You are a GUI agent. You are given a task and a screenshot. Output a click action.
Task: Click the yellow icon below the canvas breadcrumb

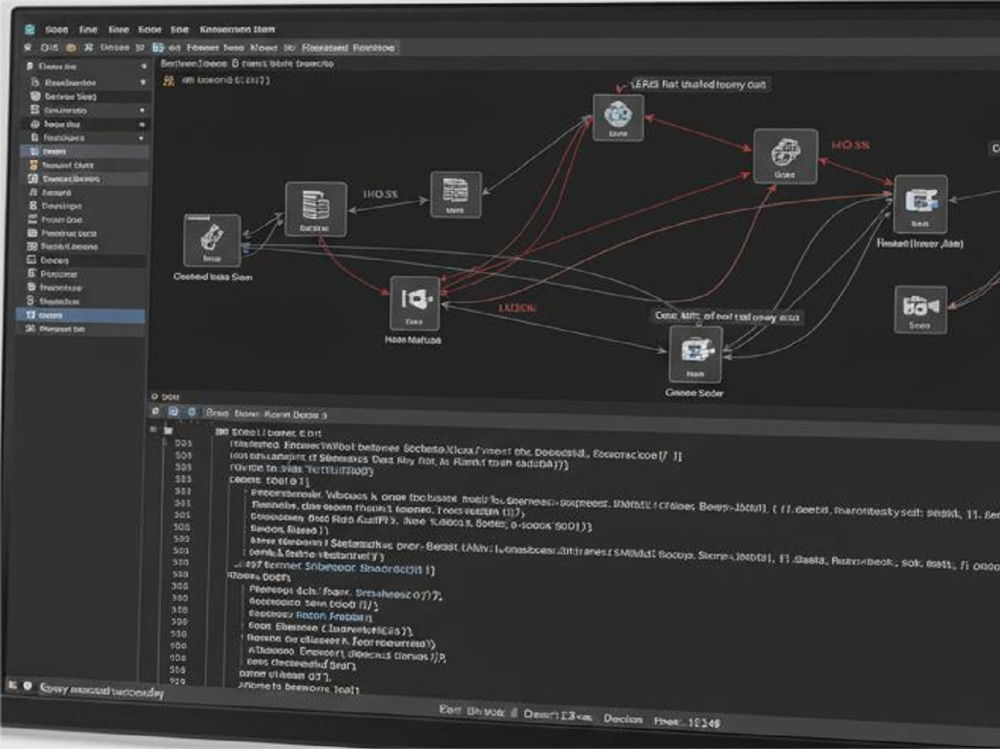[x=168, y=80]
